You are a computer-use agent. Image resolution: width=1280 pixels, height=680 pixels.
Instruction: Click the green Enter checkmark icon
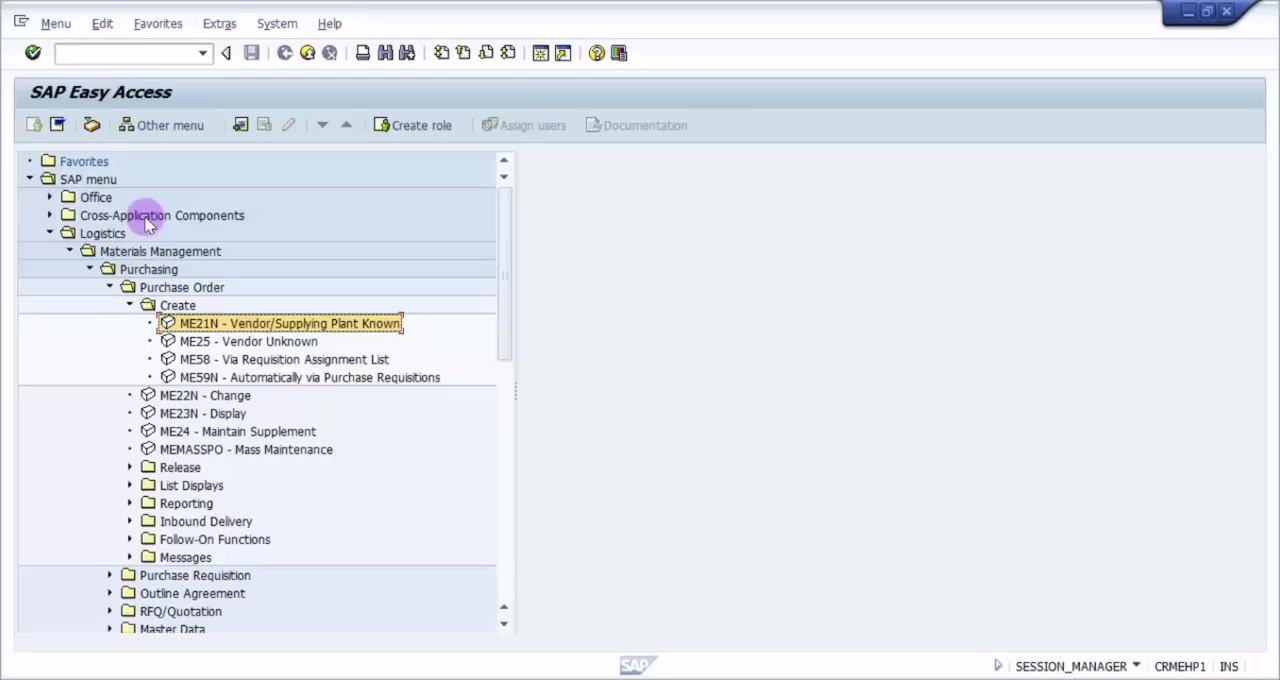[x=33, y=53]
